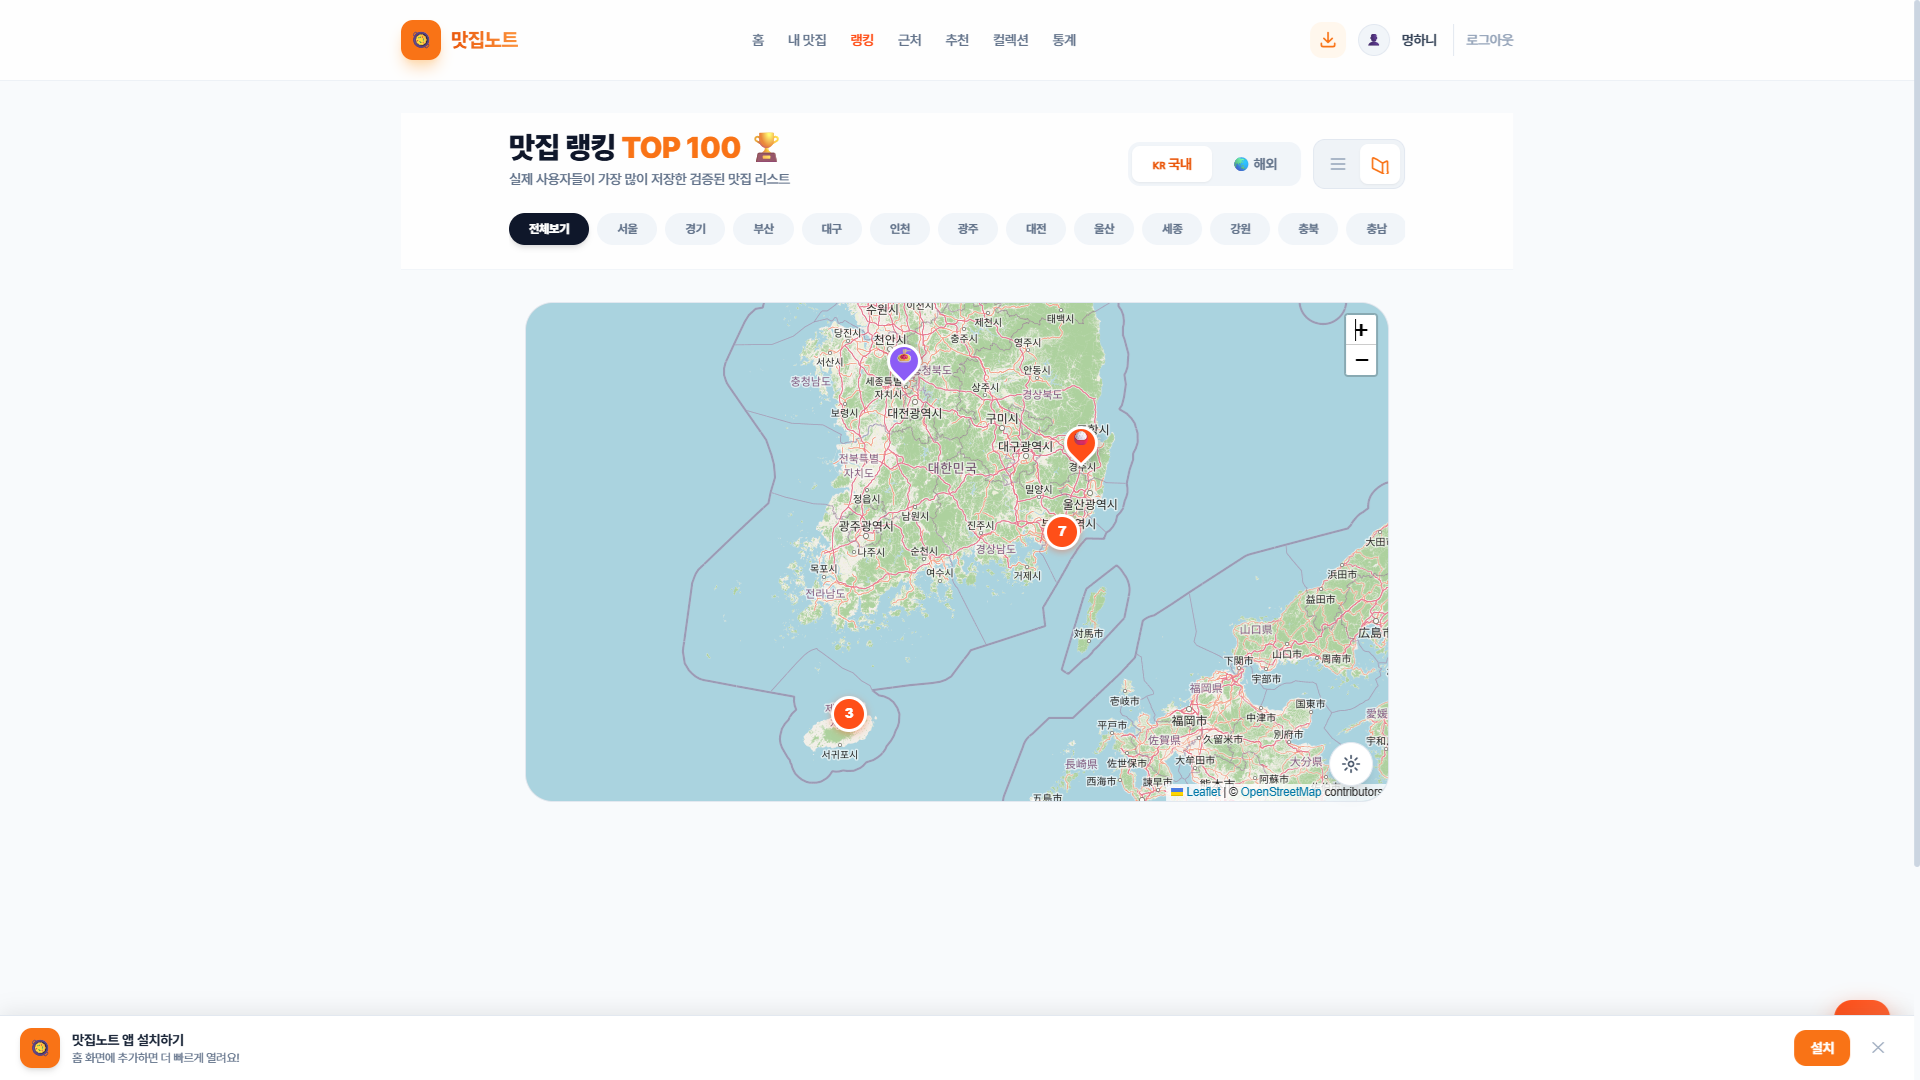Open the cluster marker showing 7
The height and width of the screenshot is (1080, 1920).
click(1062, 532)
